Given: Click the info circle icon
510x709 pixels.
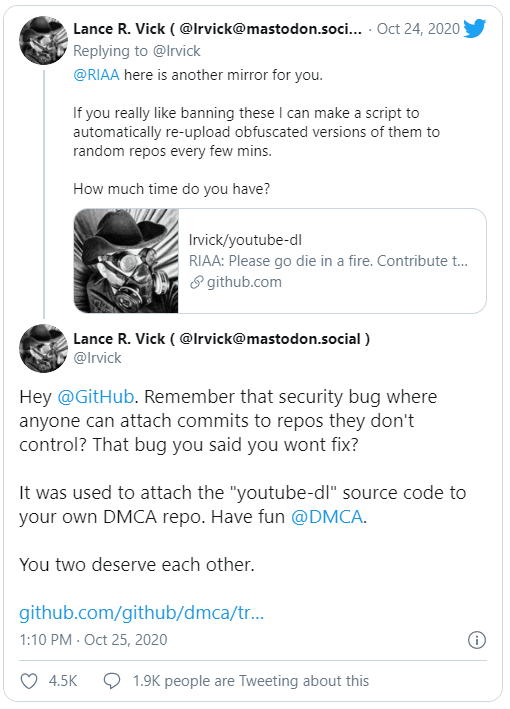Looking at the screenshot, I should (477, 640).
